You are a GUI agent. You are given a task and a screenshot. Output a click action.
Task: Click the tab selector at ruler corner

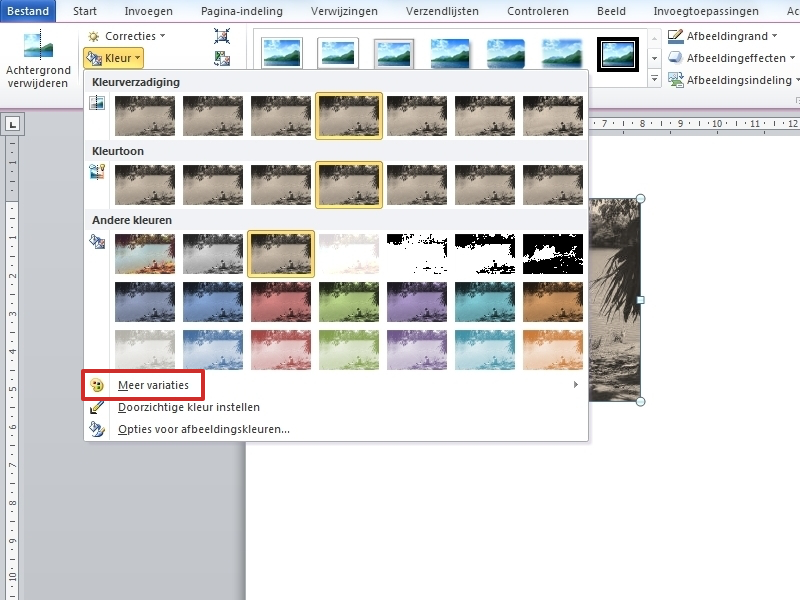pyautogui.click(x=12, y=124)
